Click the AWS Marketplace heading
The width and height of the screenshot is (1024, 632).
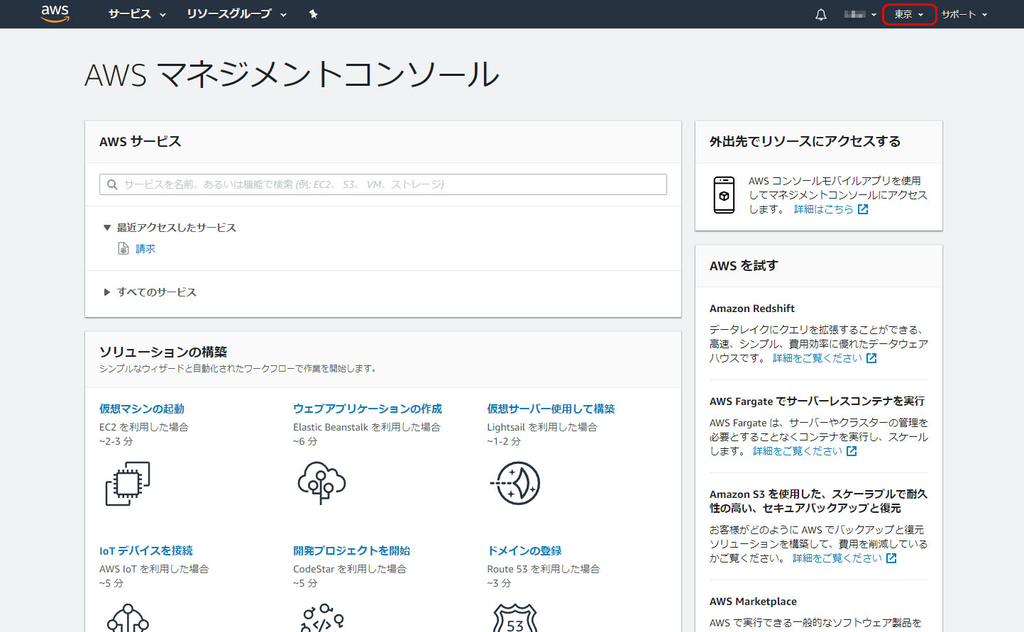tap(753, 601)
